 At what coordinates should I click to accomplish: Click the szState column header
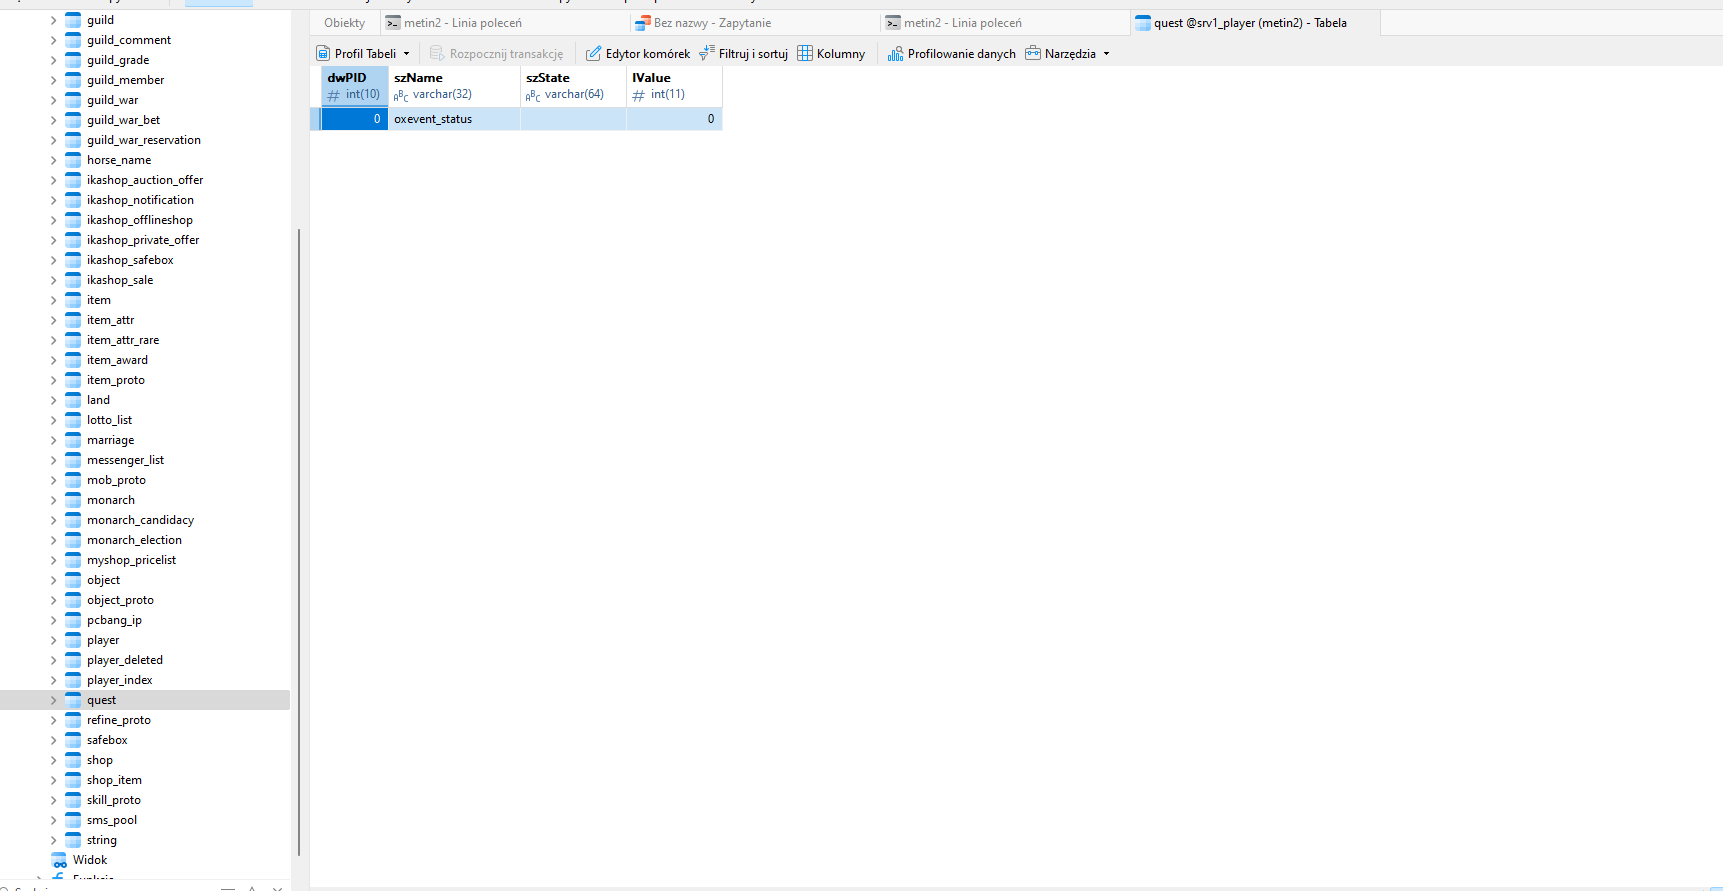pos(573,86)
